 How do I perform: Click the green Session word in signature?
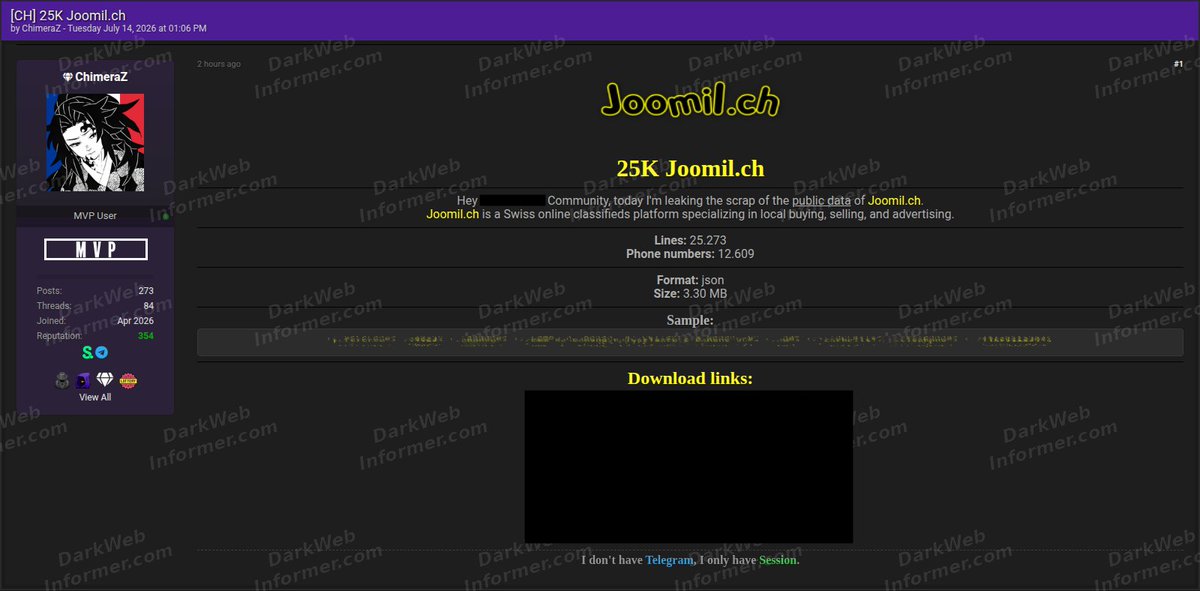click(778, 560)
